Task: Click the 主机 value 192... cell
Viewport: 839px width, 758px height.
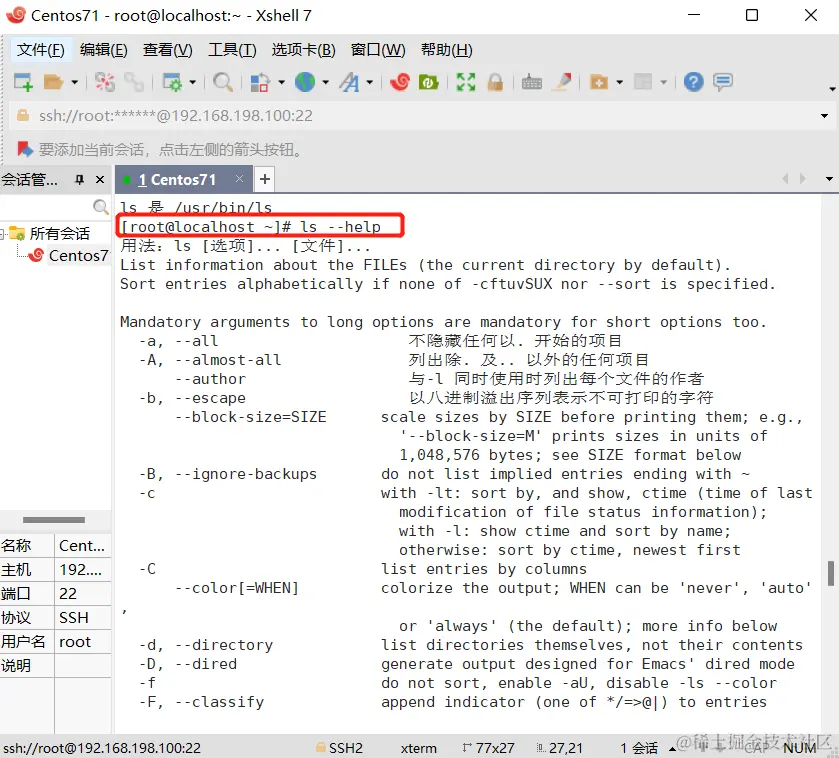Action: point(82,570)
